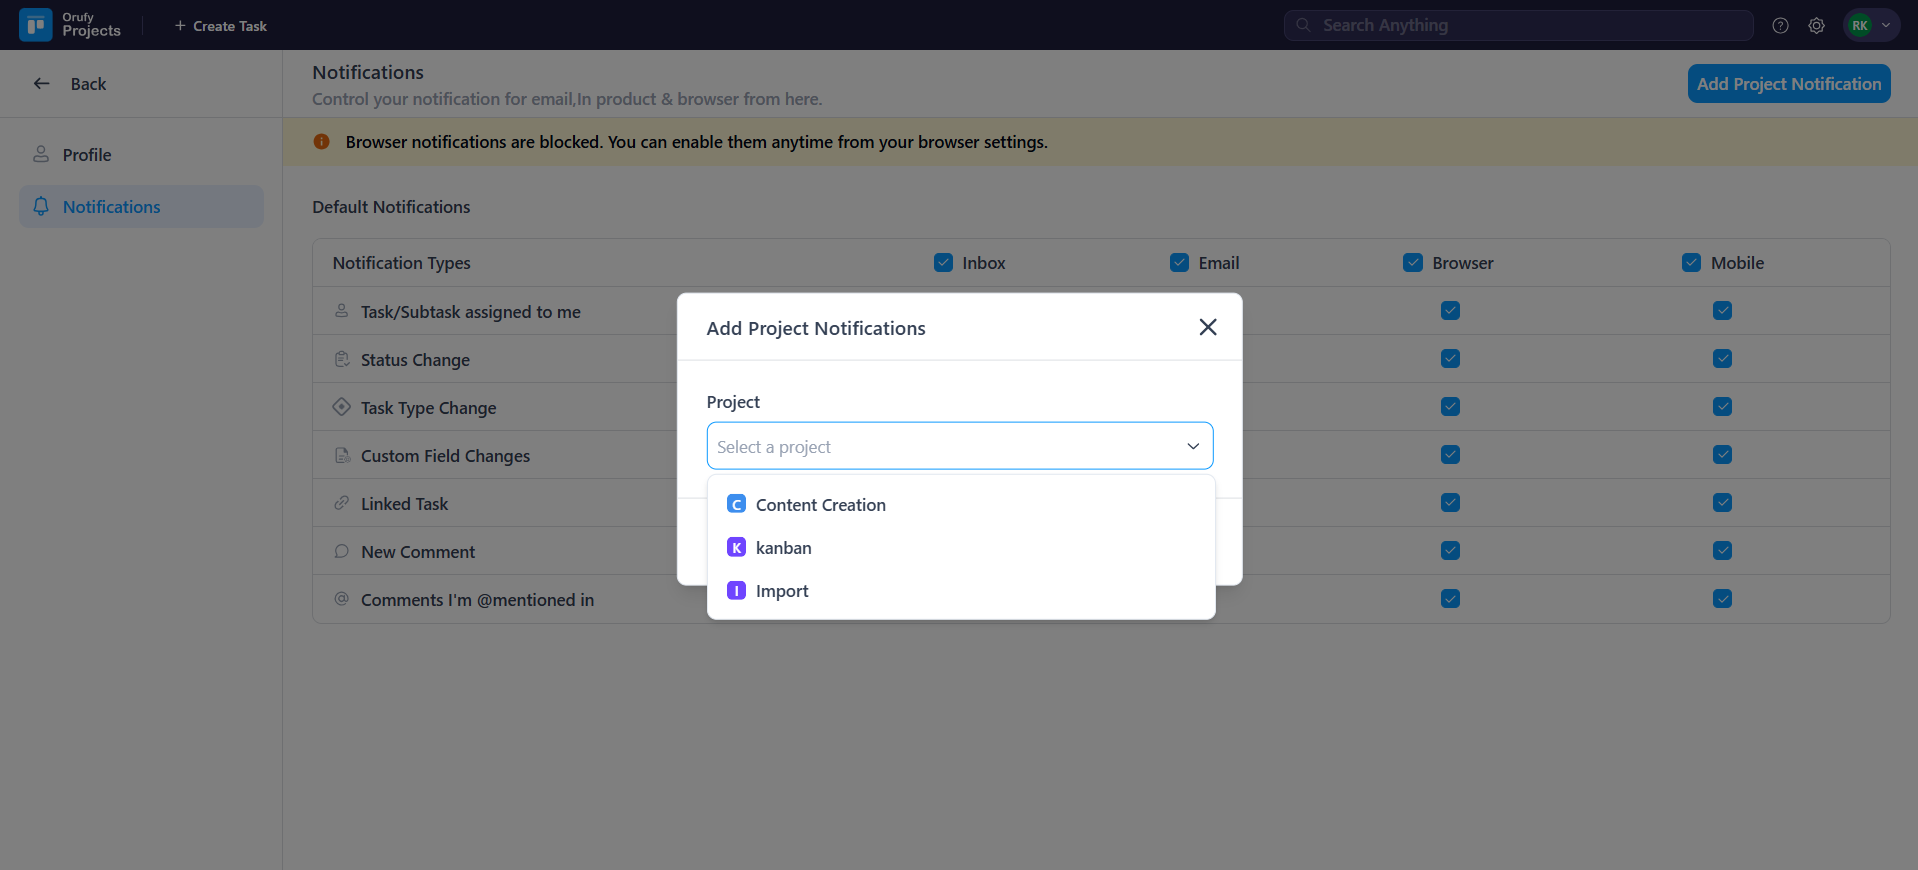
Task: Toggle Browser checkbox for New Comment
Action: [x=1450, y=551]
